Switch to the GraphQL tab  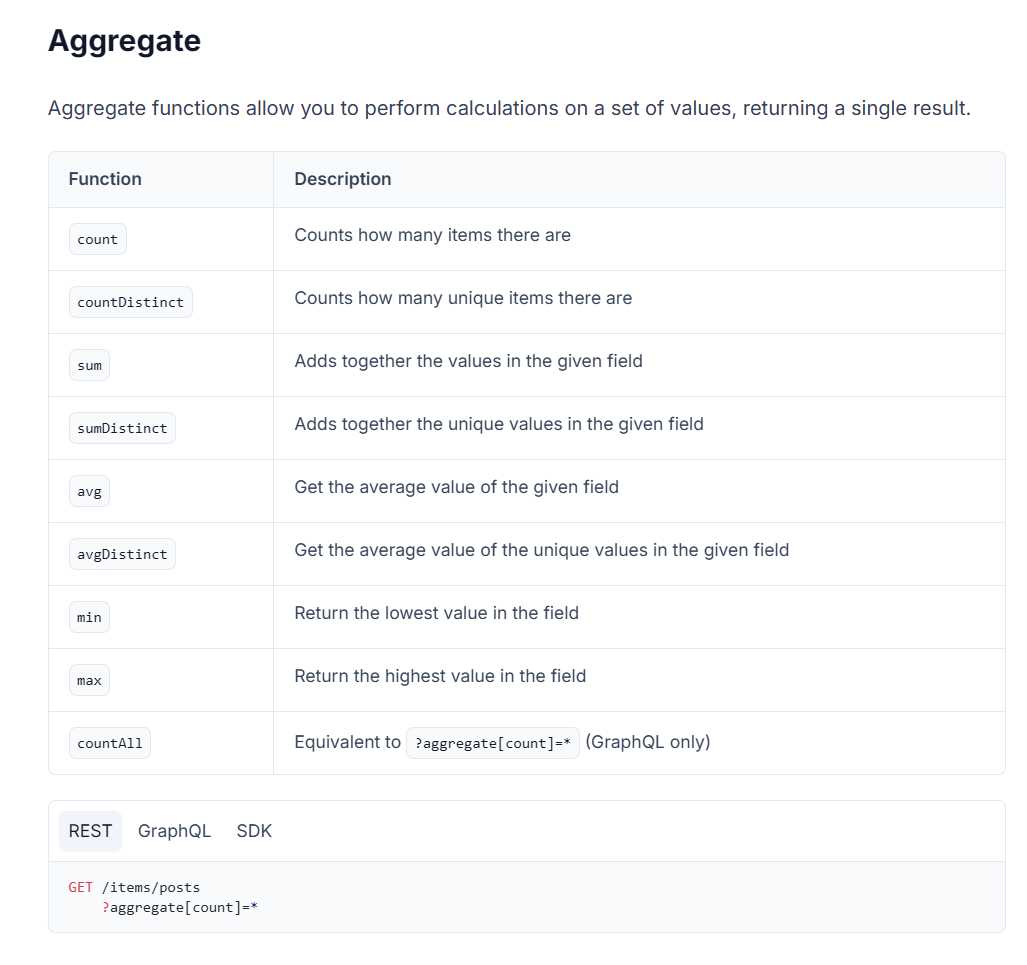coord(174,831)
